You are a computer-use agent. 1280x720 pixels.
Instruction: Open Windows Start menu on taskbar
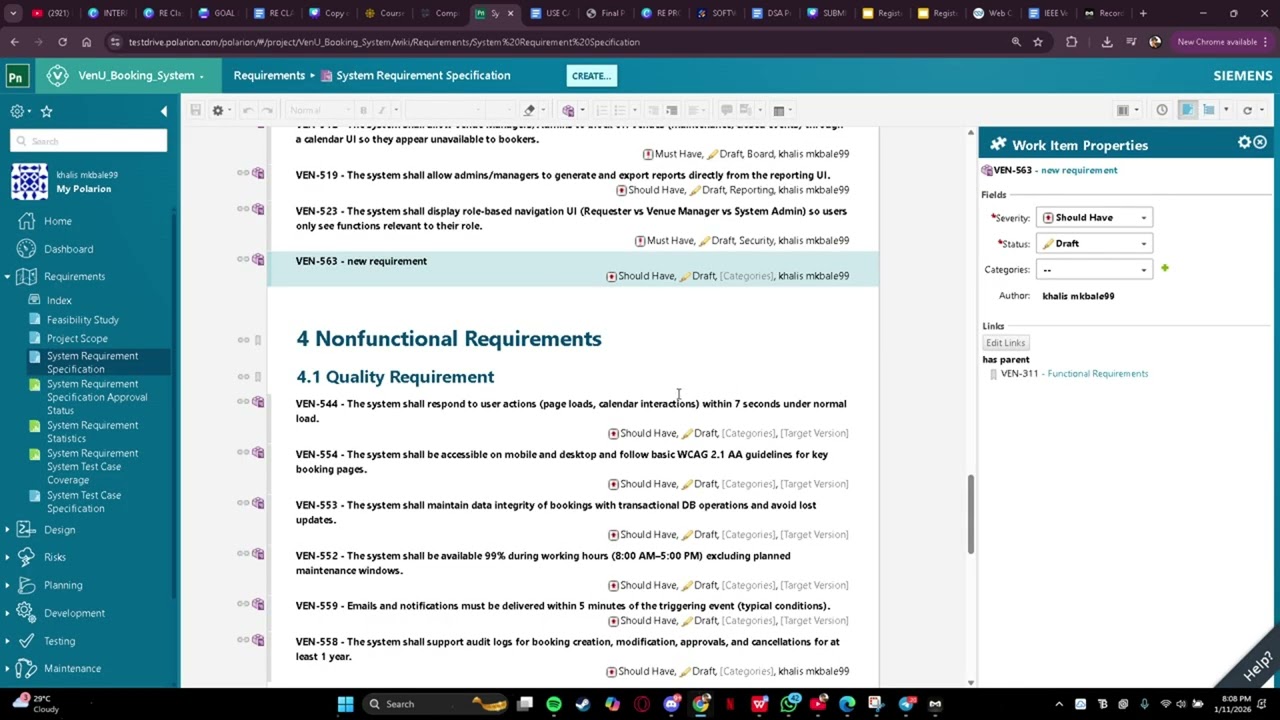point(345,704)
